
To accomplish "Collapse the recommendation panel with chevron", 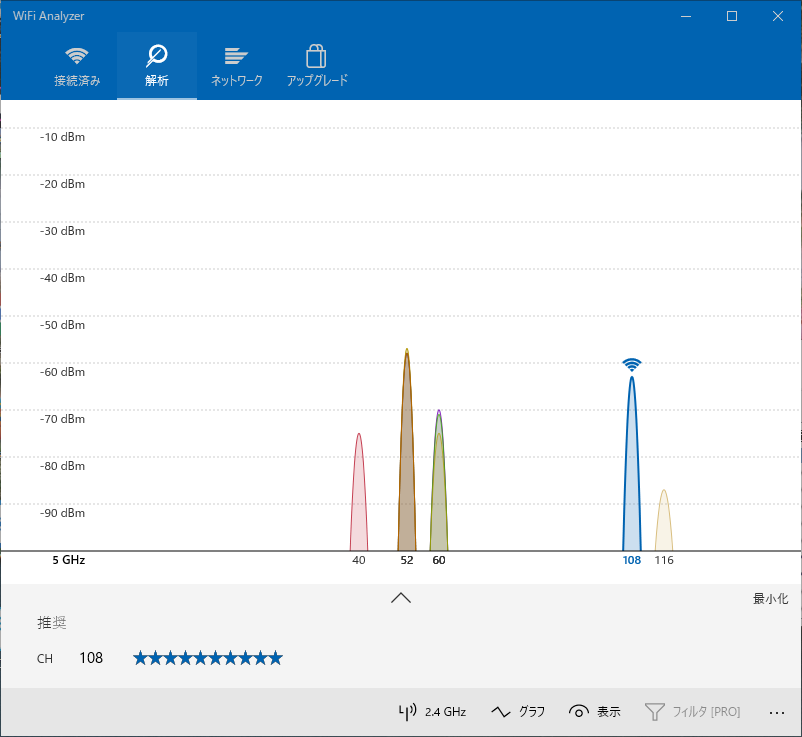I will pyautogui.click(x=401, y=598).
